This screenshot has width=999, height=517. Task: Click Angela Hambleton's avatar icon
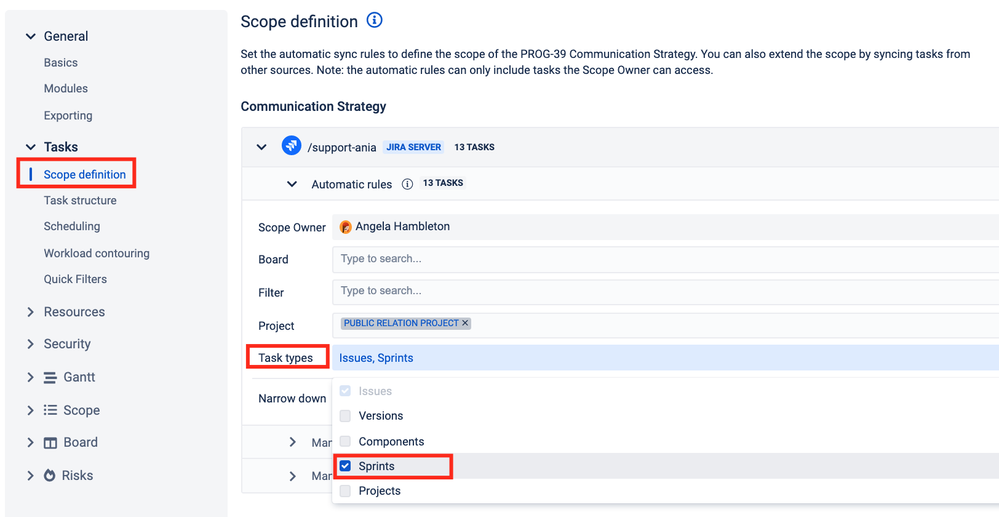pyautogui.click(x=346, y=227)
